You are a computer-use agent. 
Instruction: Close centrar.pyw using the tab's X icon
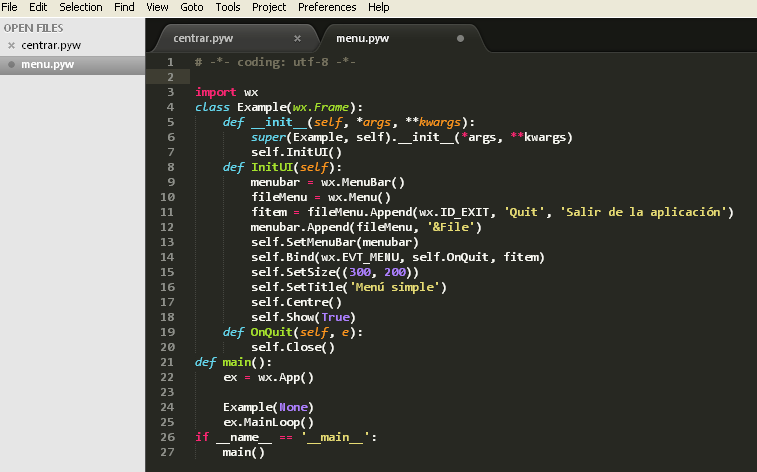297,39
